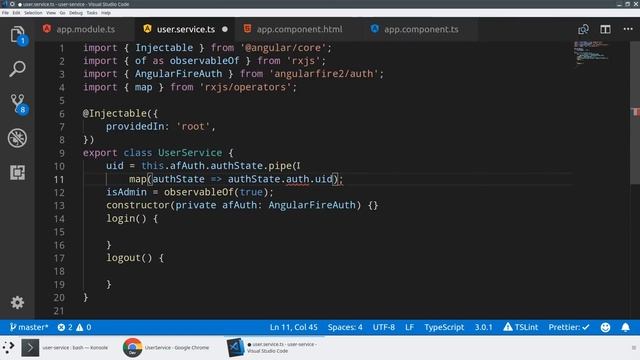Open the Help menu
This screenshot has width=640, height=360.
[106, 13]
